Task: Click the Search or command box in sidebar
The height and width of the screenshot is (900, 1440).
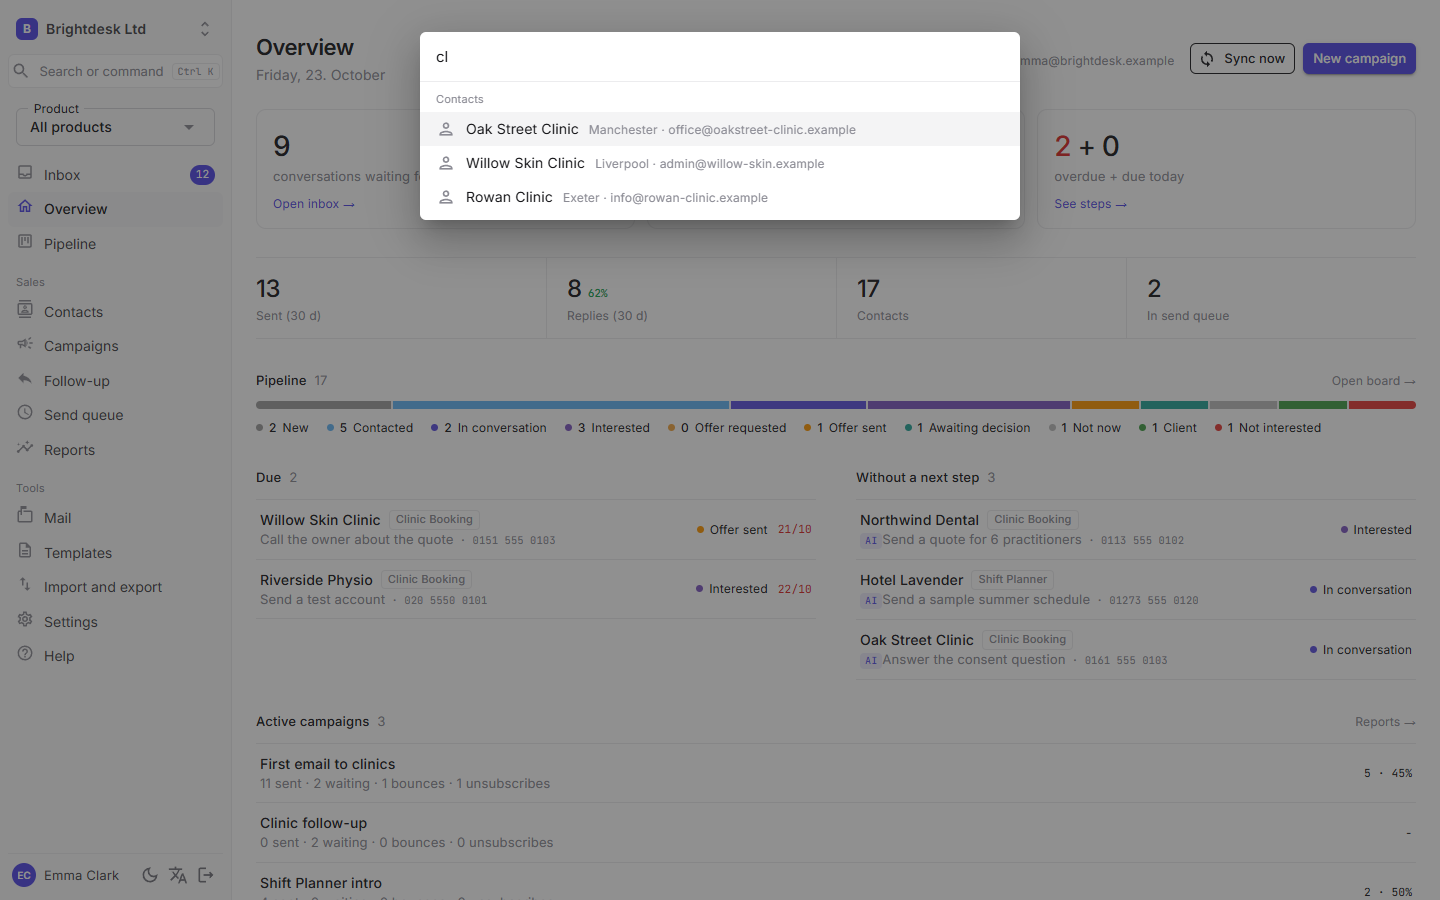Action: [x=115, y=71]
